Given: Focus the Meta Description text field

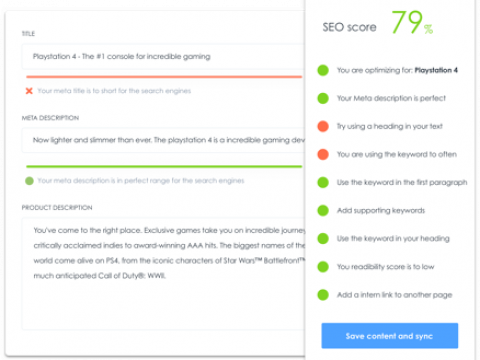Looking at the screenshot, I should click(x=163, y=140).
